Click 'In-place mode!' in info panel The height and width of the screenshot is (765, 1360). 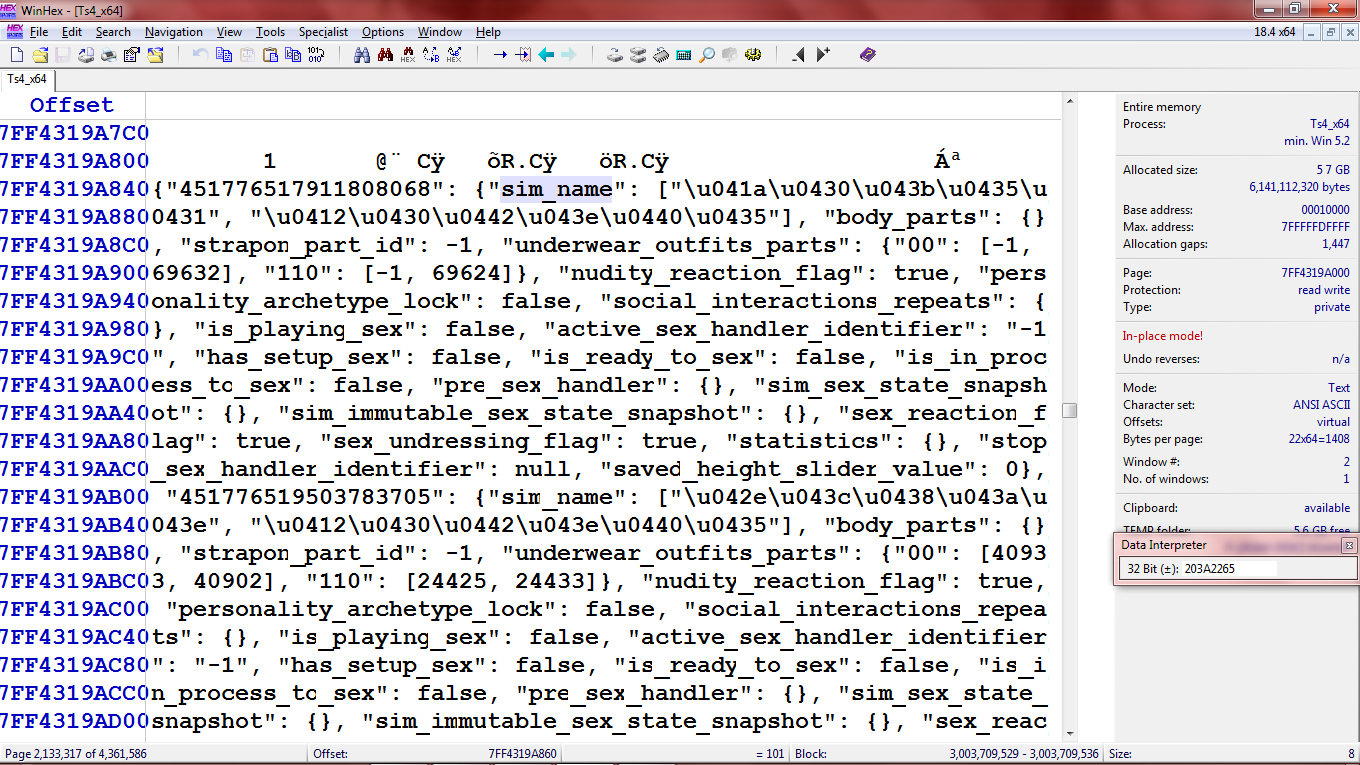(x=1163, y=336)
